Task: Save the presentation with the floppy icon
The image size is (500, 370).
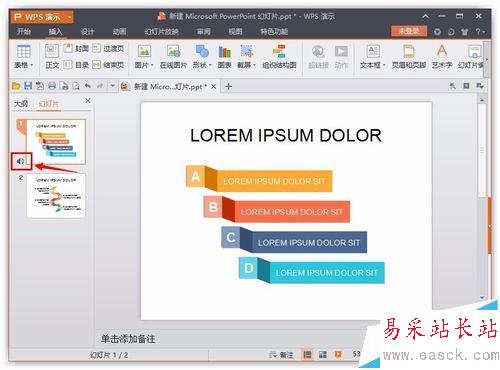Action: 28,86
